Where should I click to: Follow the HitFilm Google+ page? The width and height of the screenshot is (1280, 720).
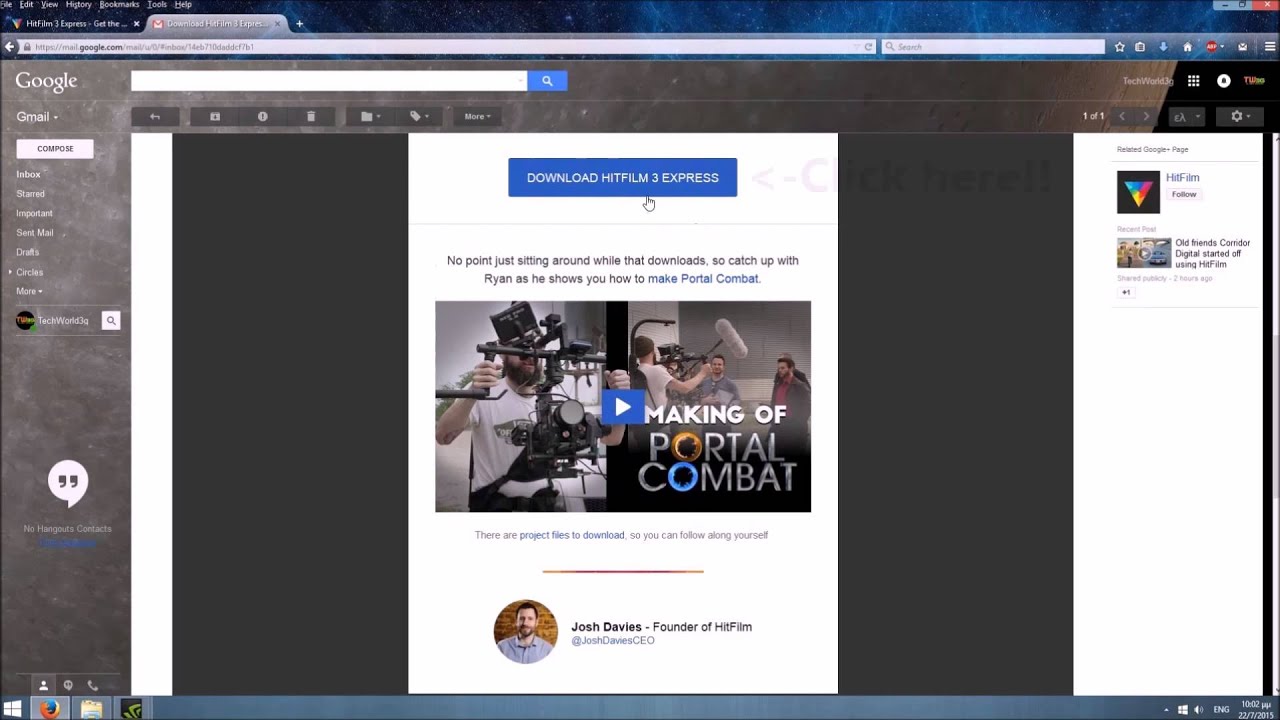coord(1184,194)
